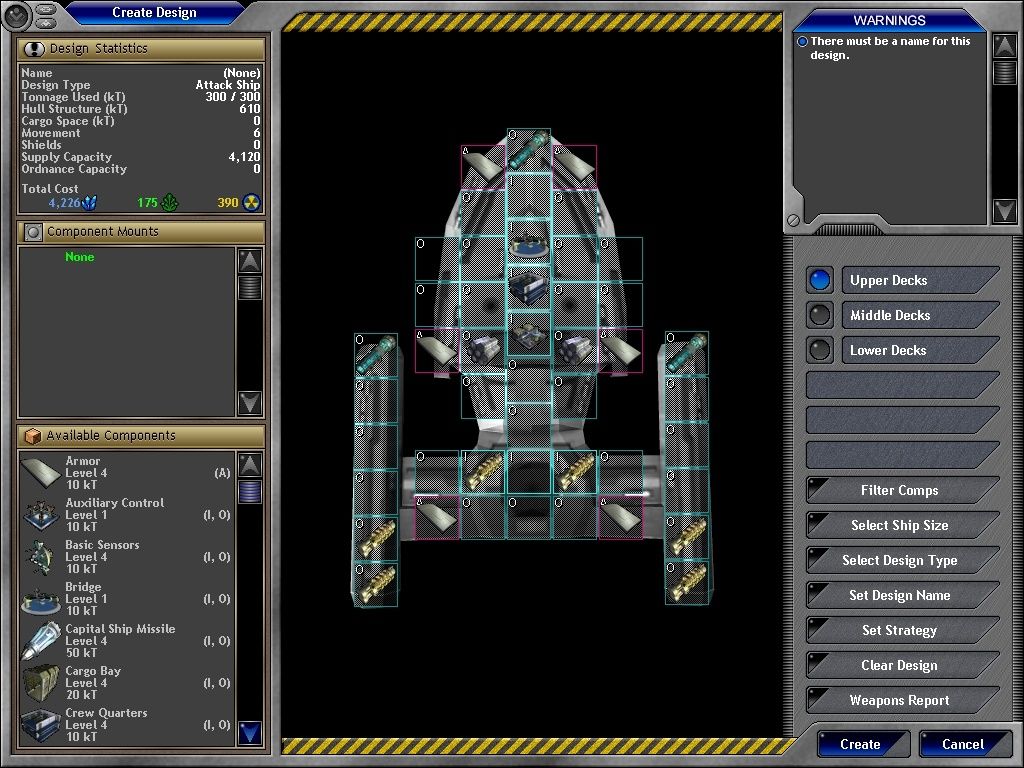The image size is (1024, 768).
Task: Choose the Basic Sensors component icon
Action: click(x=41, y=556)
